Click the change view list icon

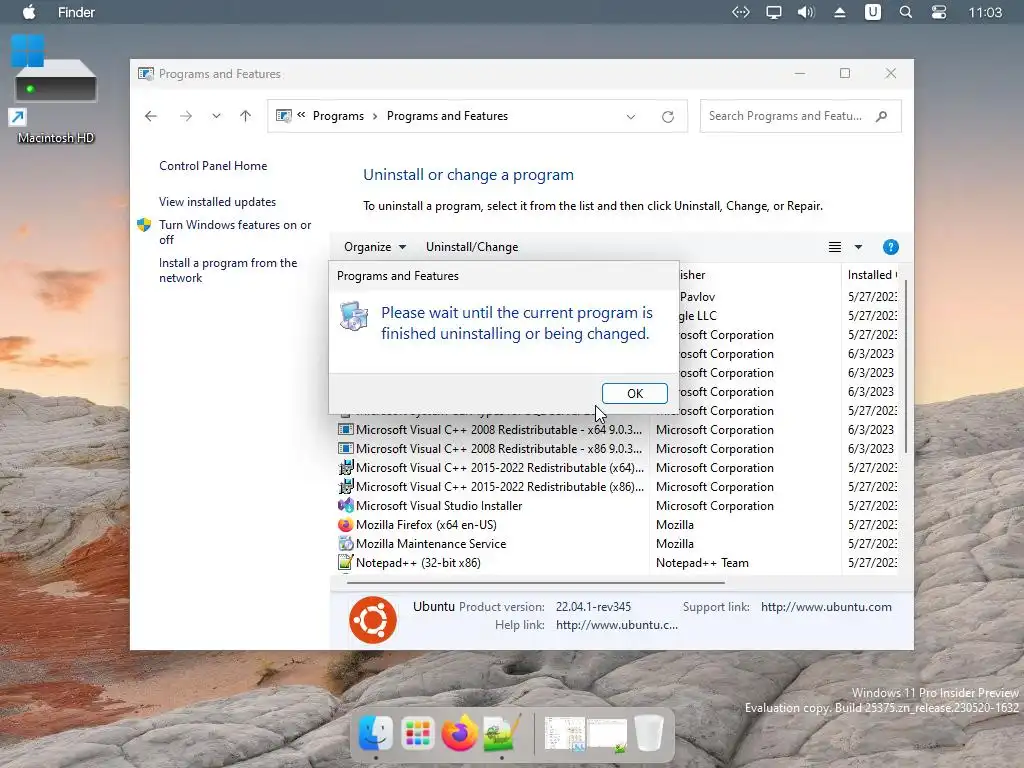[835, 247]
